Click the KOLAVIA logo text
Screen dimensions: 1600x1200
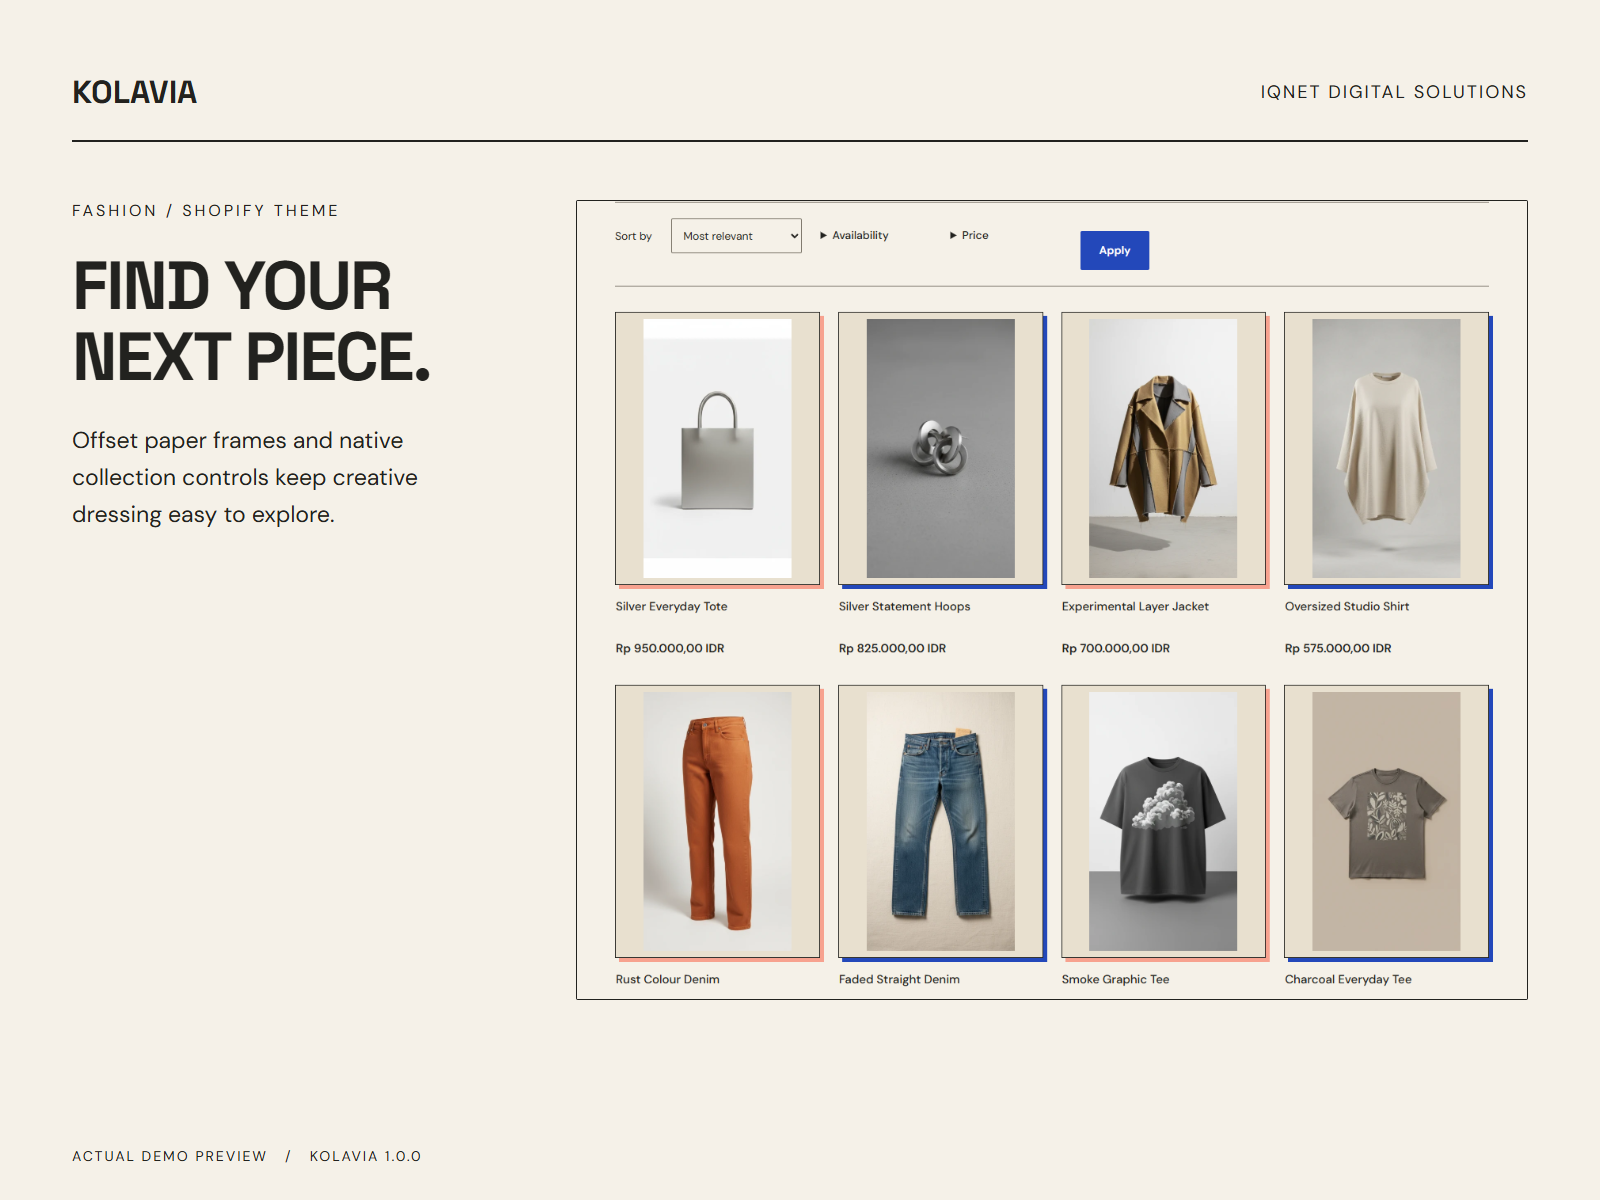tap(134, 92)
